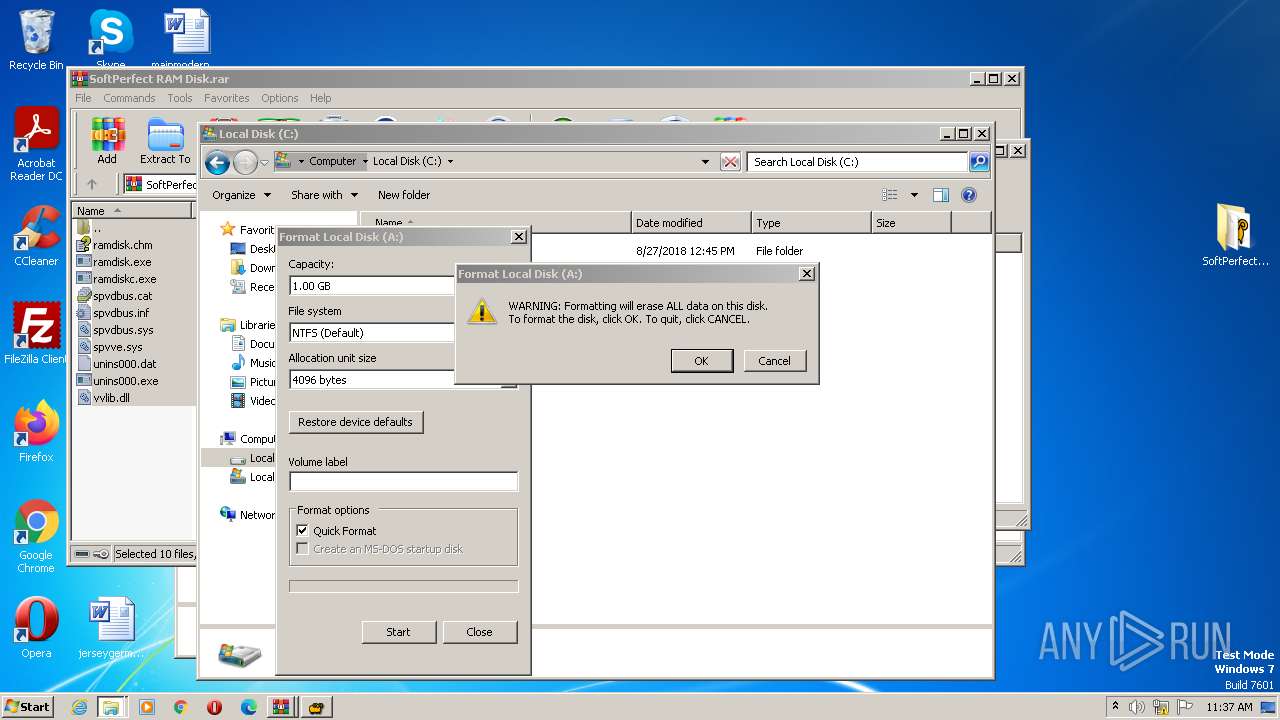Viewport: 1280px width, 720px height.
Task: Click the Close button in Format dialog
Action: pos(479,632)
